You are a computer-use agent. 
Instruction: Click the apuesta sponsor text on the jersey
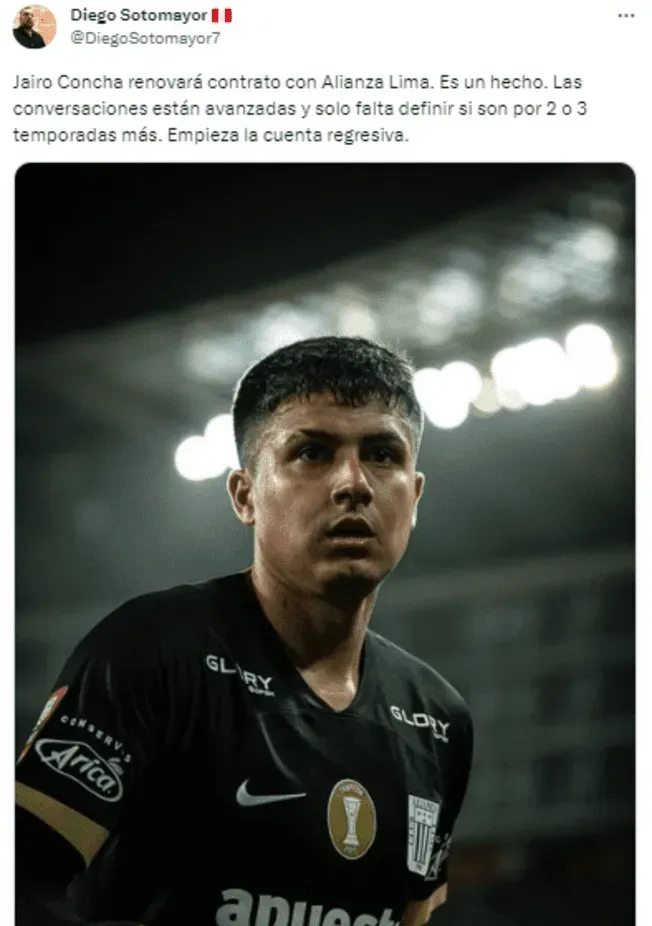point(301,909)
